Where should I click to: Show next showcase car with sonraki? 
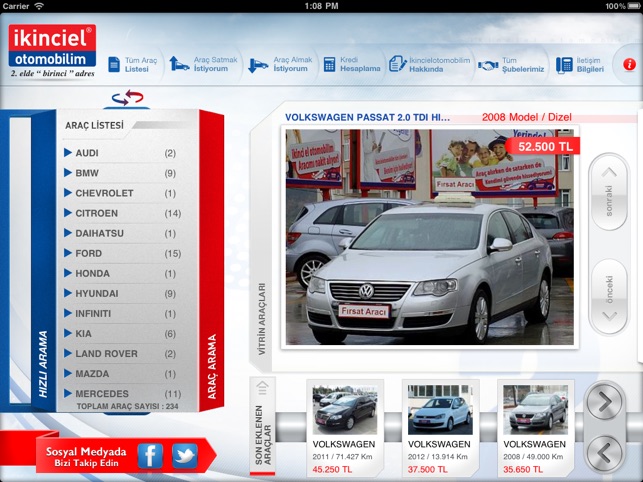point(609,192)
